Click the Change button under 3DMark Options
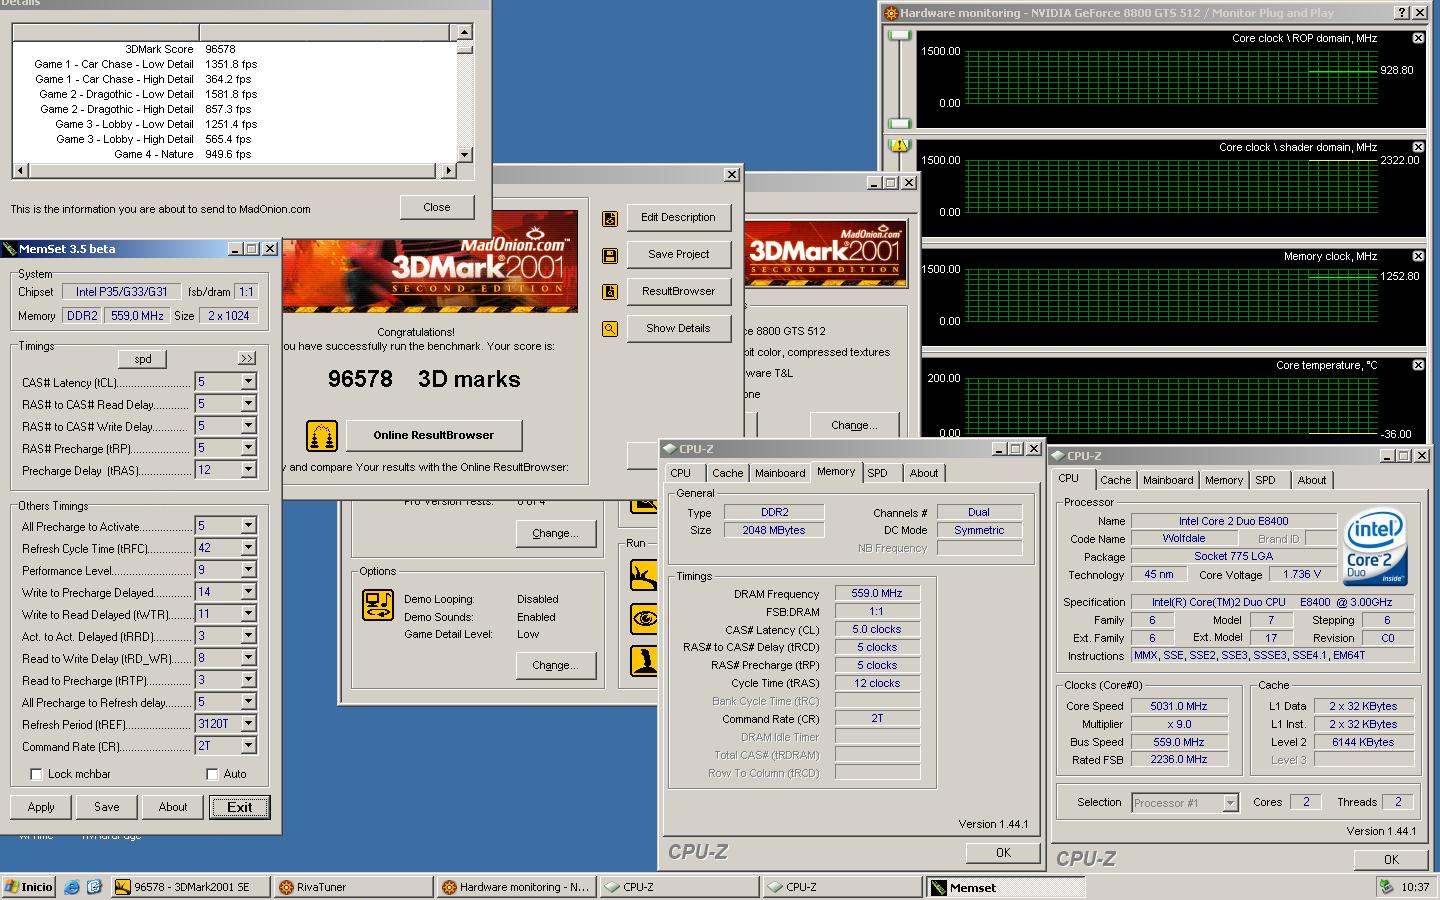Viewport: 1440px width, 900px height. click(x=555, y=665)
